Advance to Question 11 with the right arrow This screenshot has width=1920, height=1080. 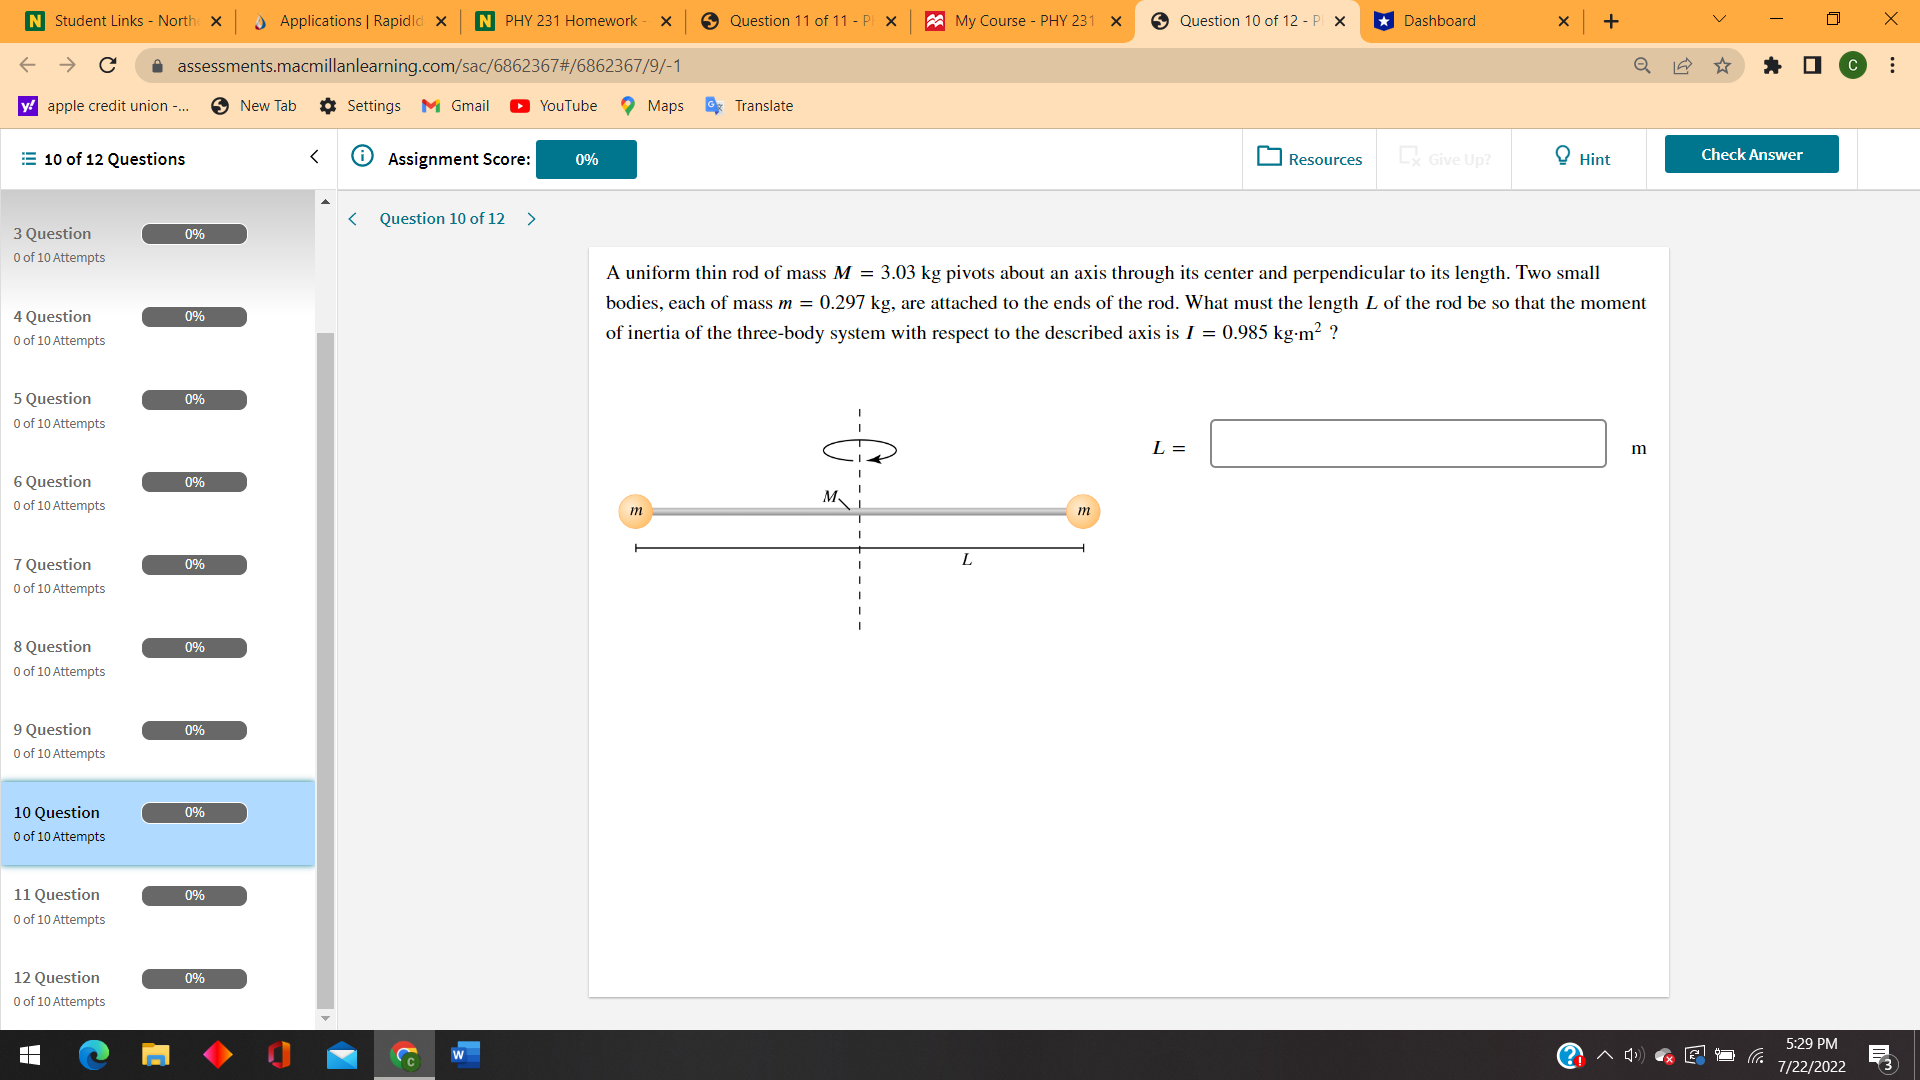tap(531, 218)
